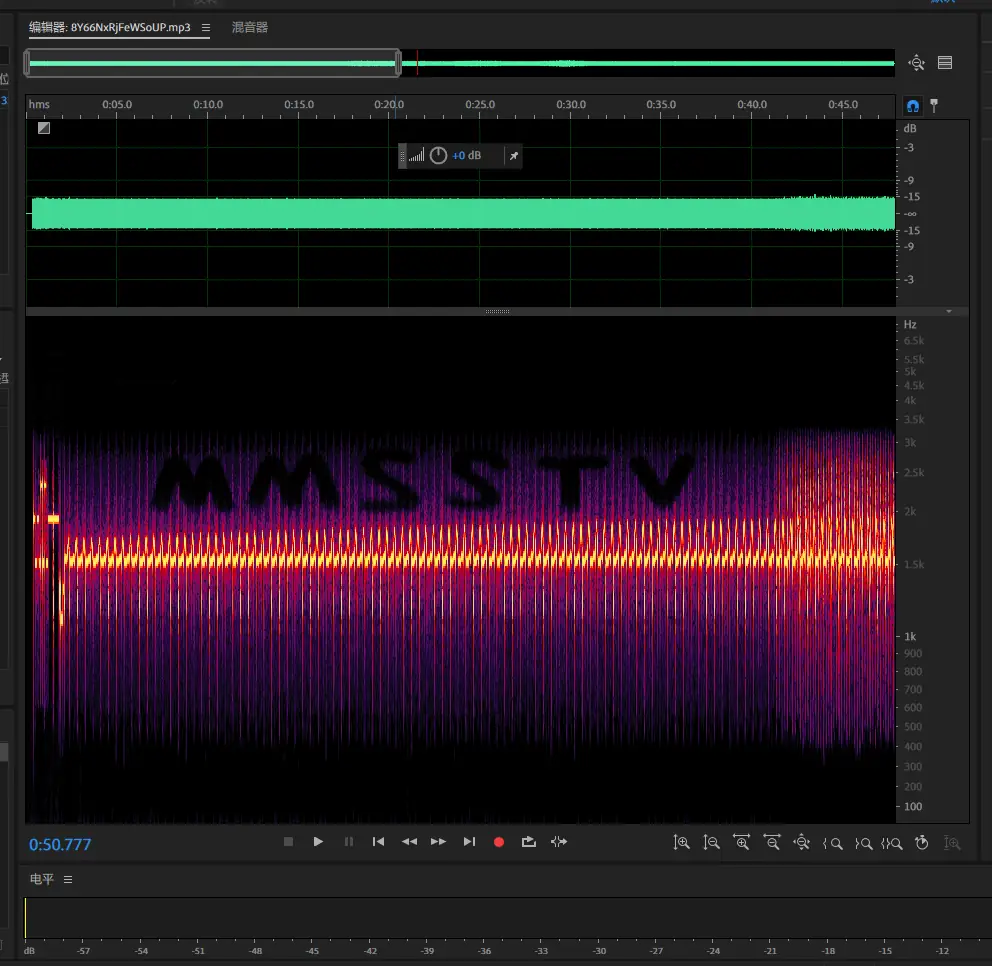Click the stopwatch zoom-to-time icon
This screenshot has height=966, width=992.
tap(922, 843)
